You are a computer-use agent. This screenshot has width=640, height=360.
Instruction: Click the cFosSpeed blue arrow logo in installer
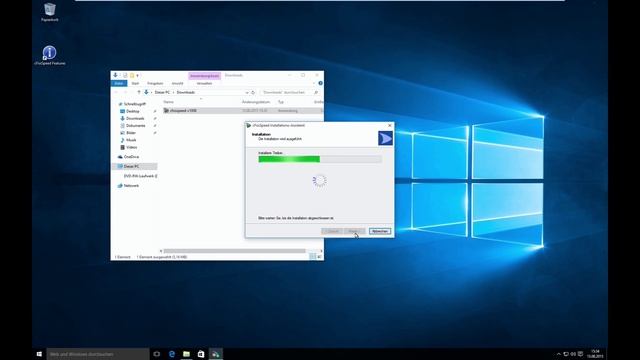click(385, 138)
